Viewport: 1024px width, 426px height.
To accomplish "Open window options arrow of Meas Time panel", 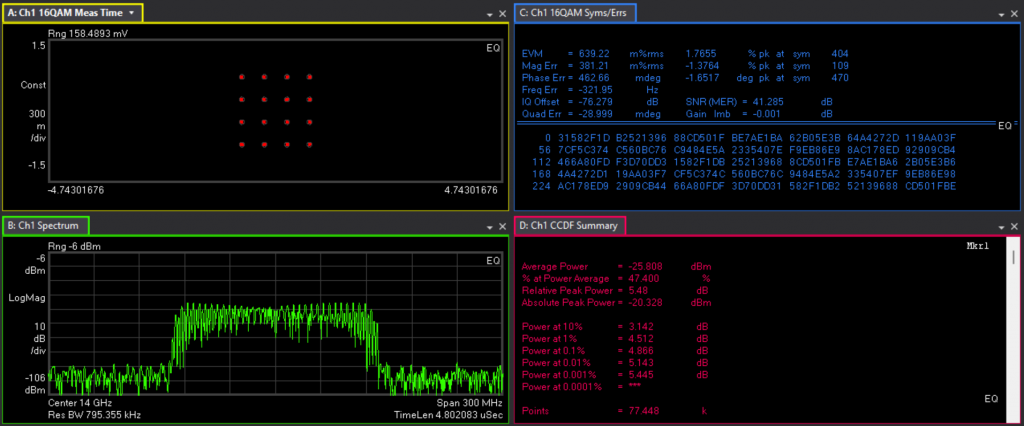I will pos(490,15).
